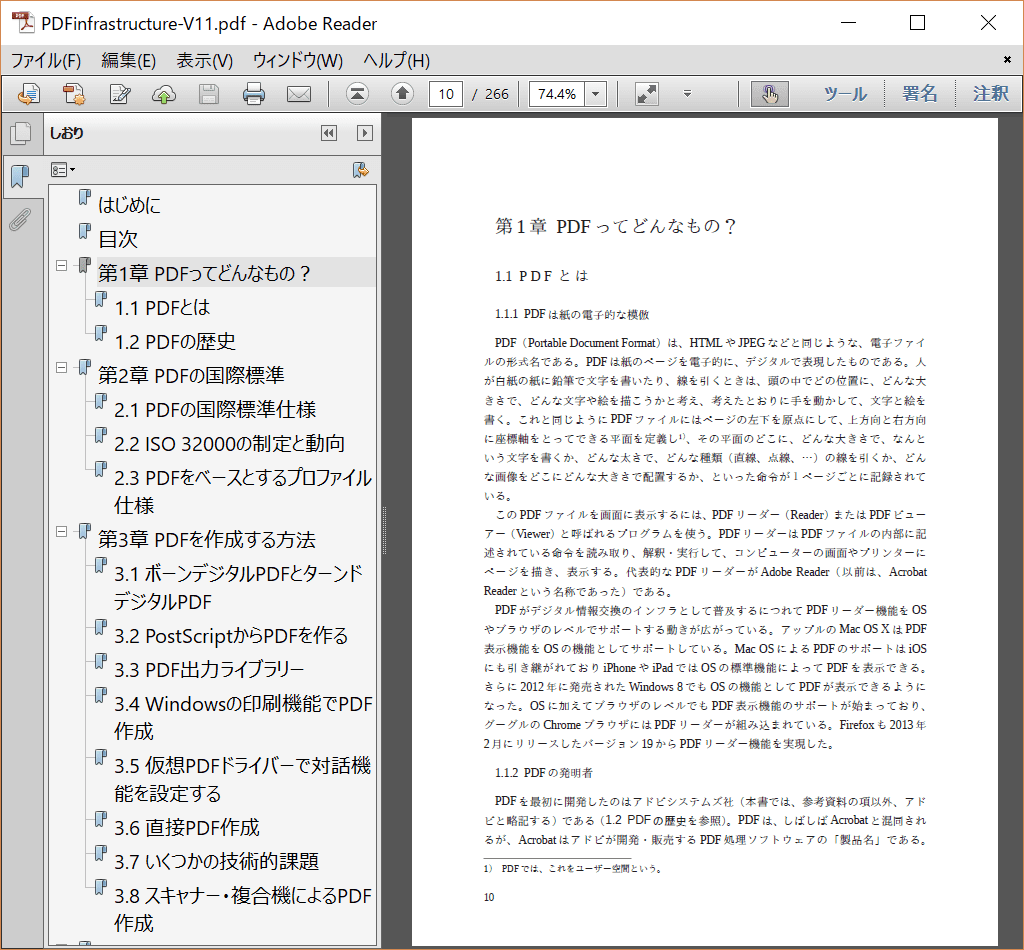Click the Send by email envelope icon
Screen dimensions: 1024x950
click(299, 94)
